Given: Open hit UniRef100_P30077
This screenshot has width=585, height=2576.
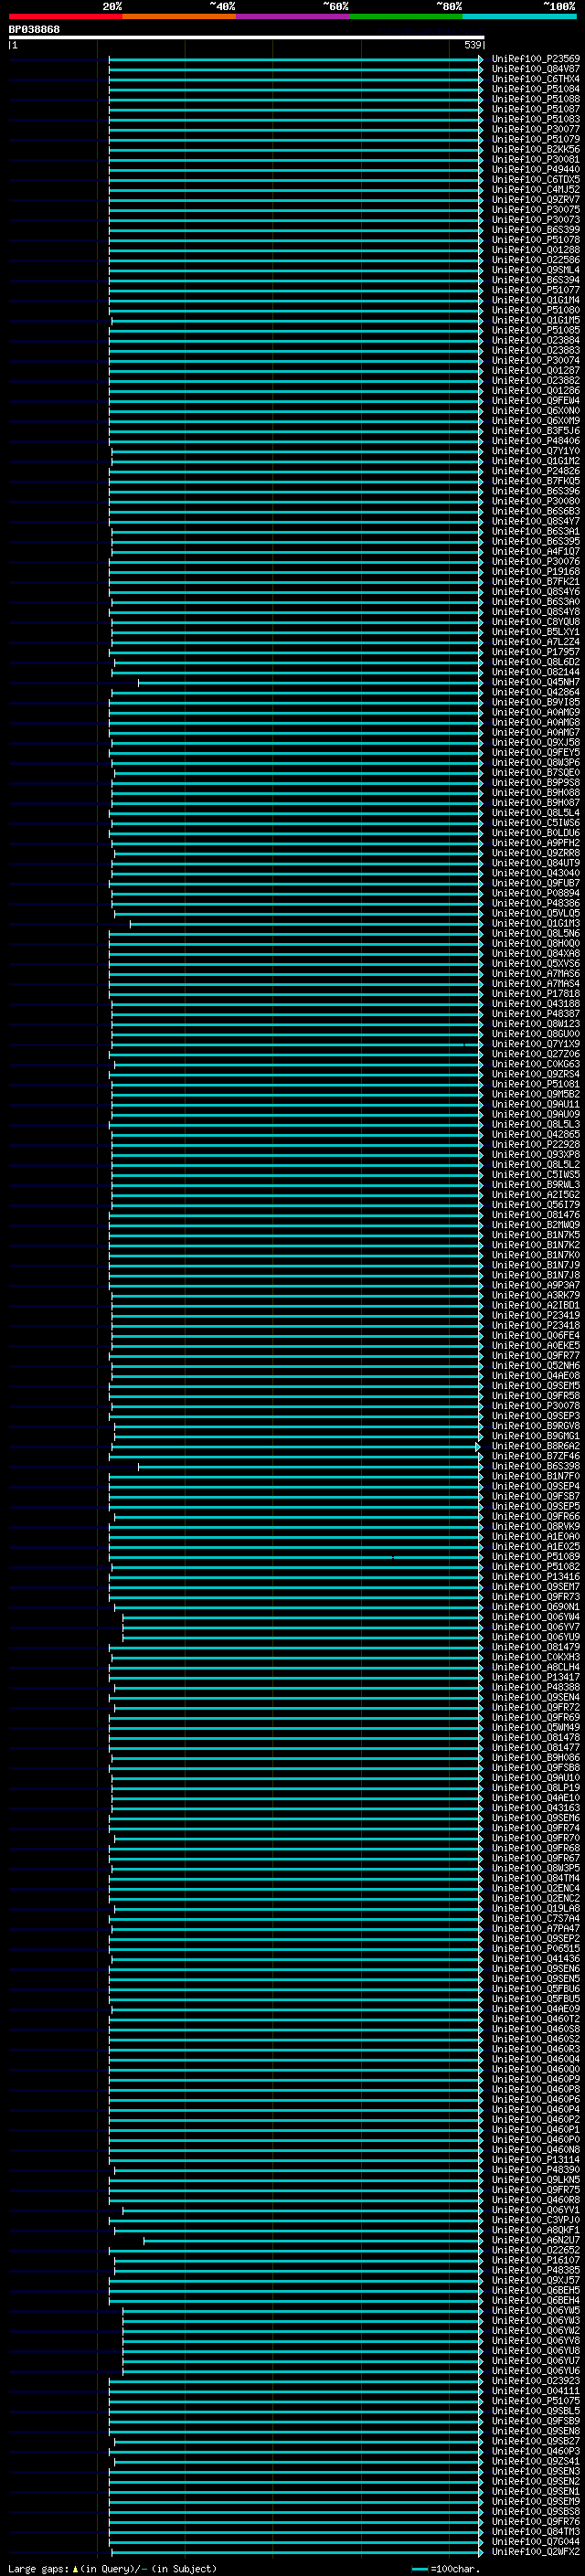Looking at the screenshot, I should tap(536, 129).
